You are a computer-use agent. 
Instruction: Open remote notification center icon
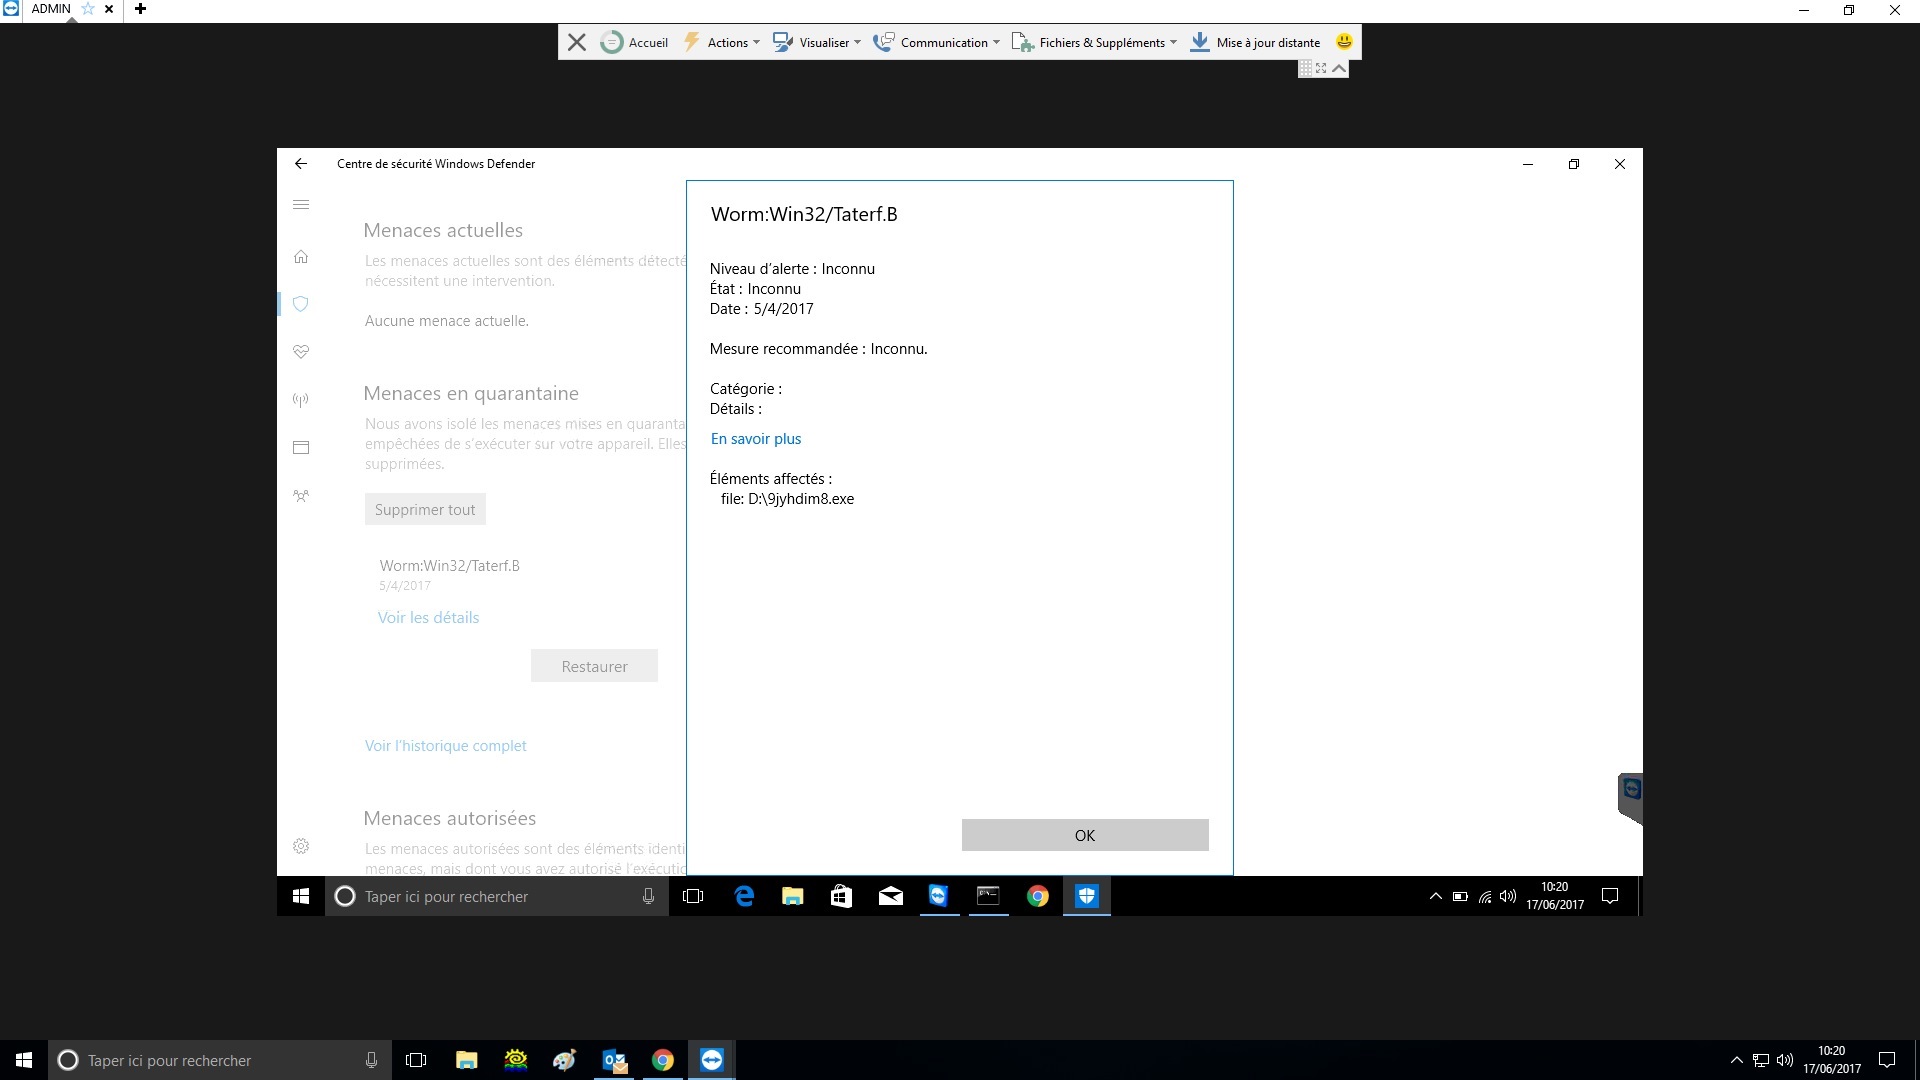tap(1610, 896)
